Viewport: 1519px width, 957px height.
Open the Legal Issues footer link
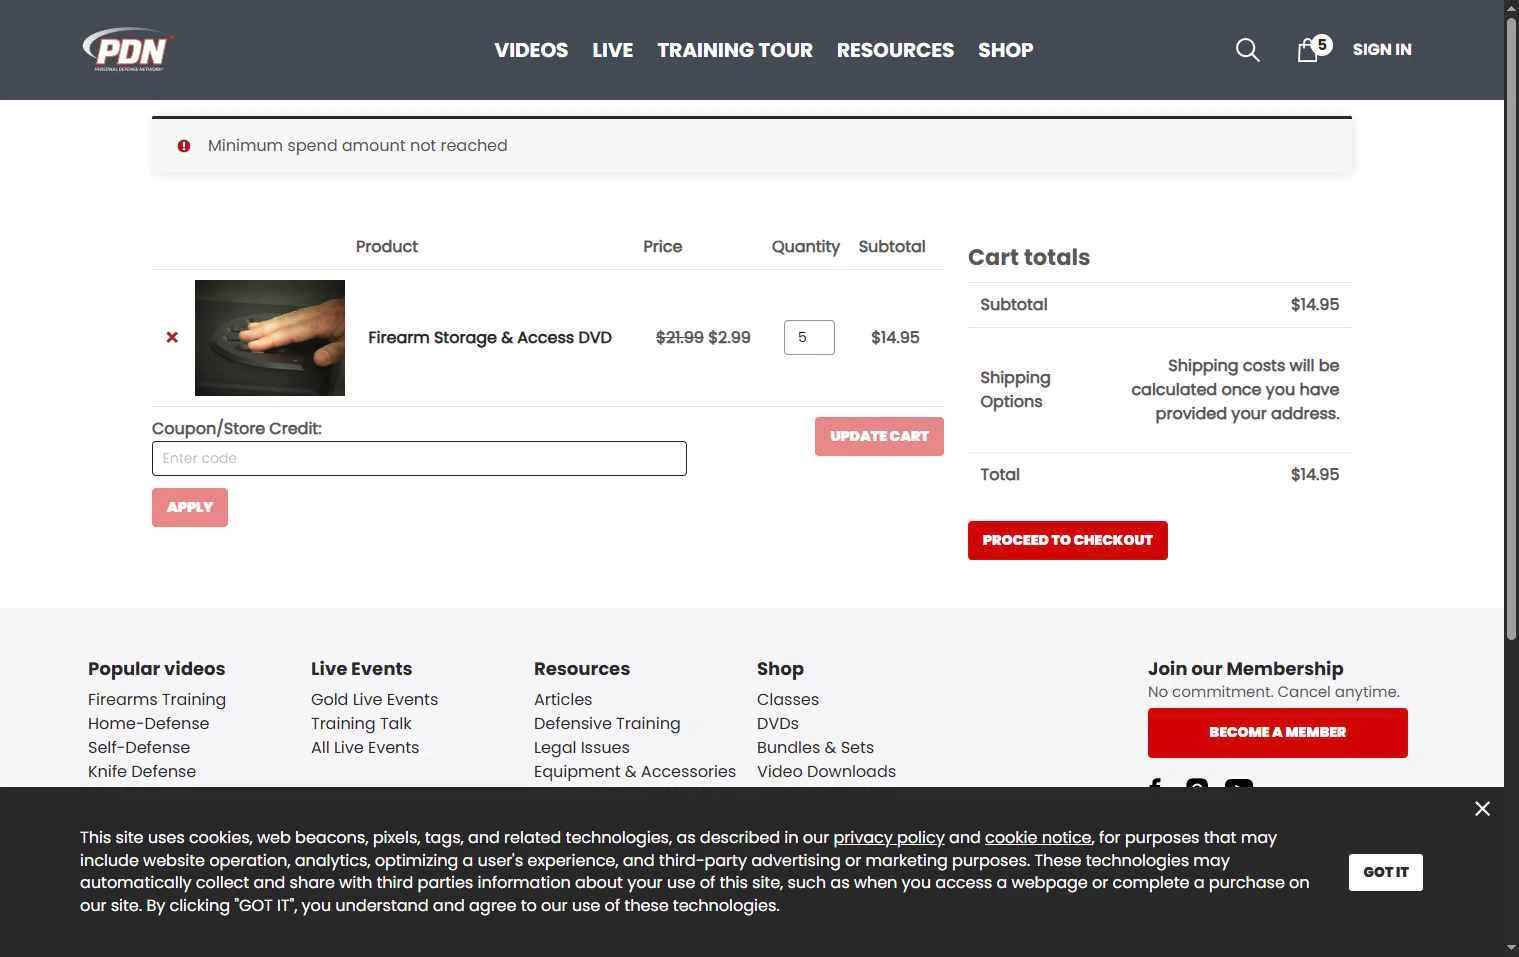click(x=582, y=748)
